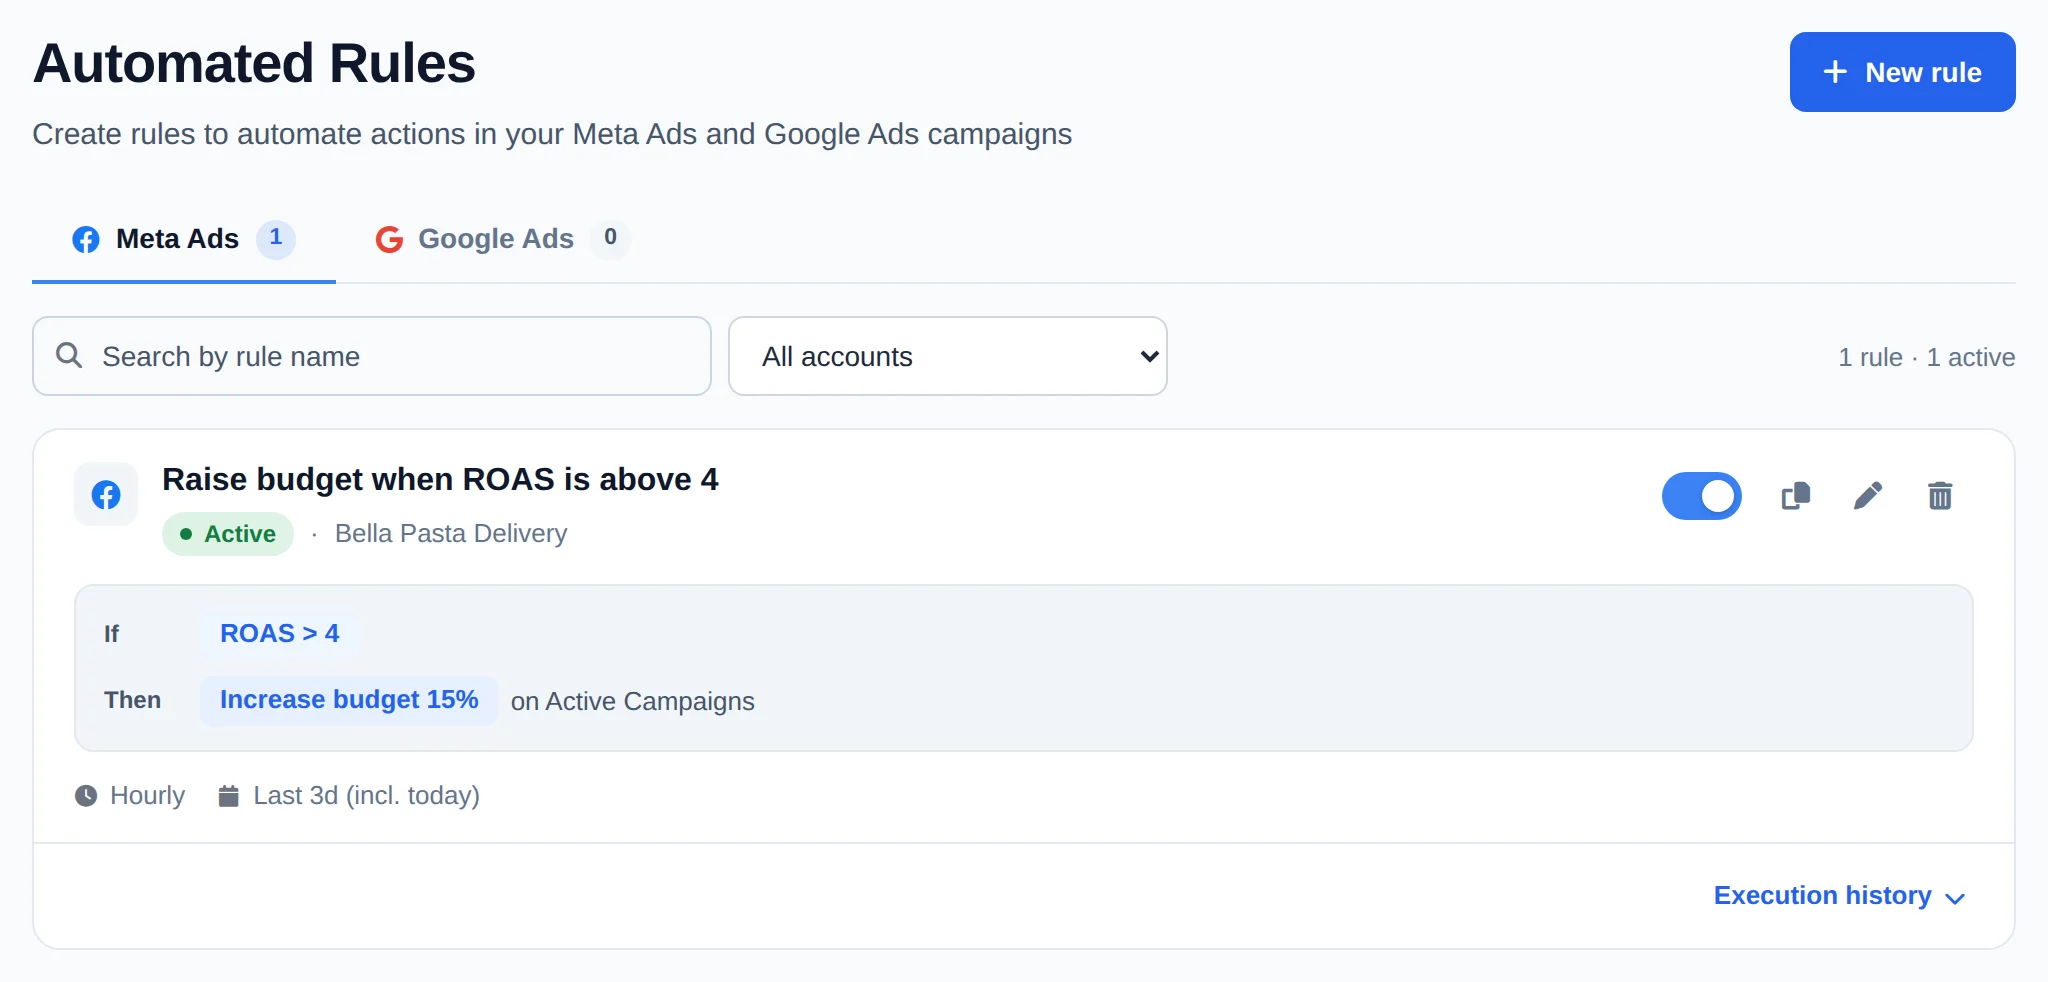
Task: Click the Meta Ads count badge 1
Action: point(276,239)
